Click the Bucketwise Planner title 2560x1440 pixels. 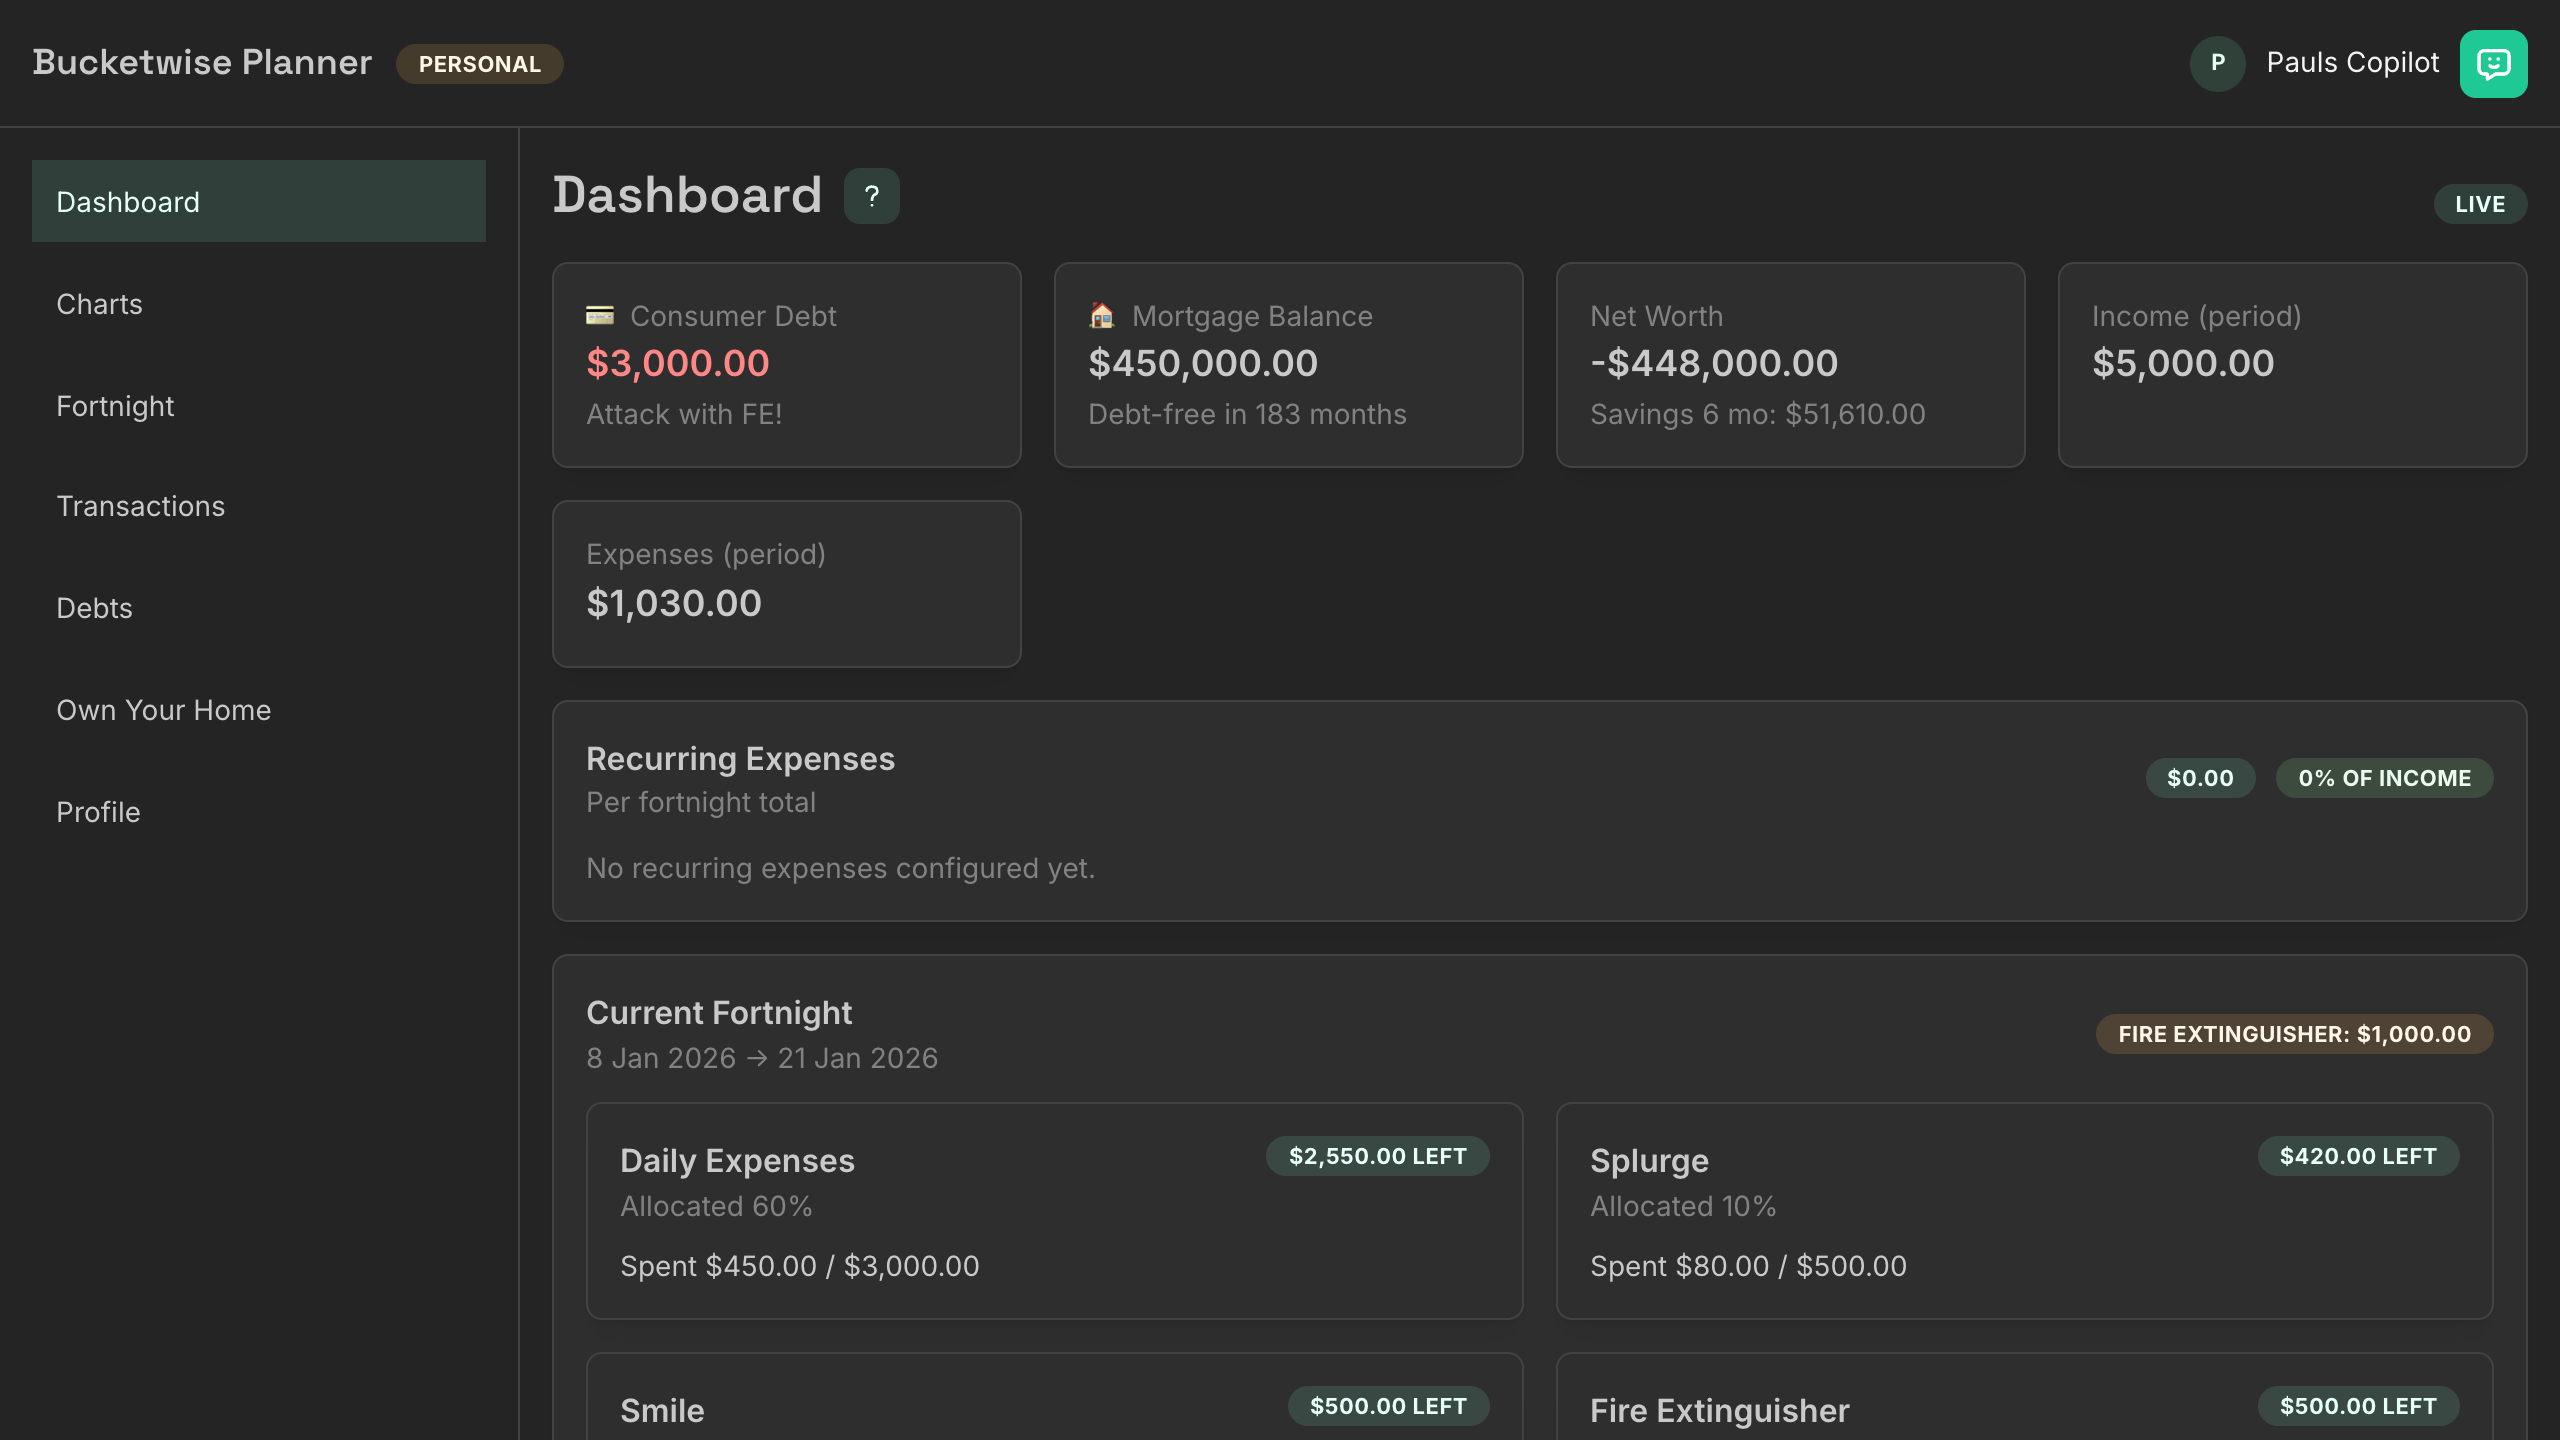click(202, 62)
